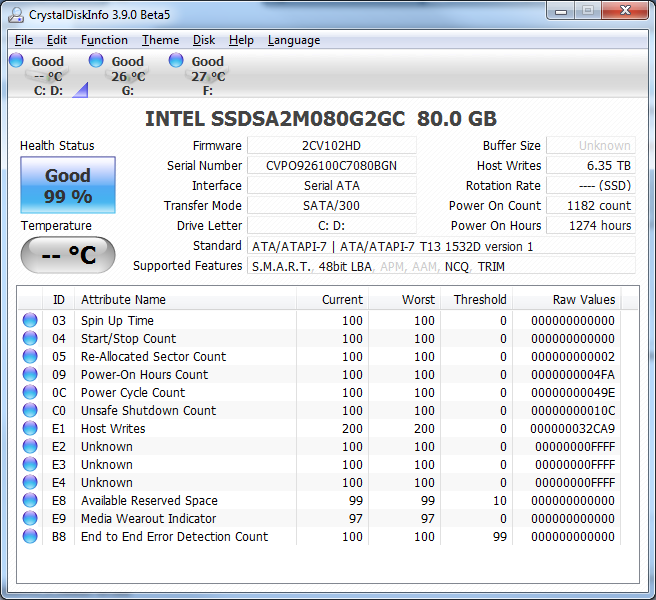Image resolution: width=656 pixels, height=600 pixels.
Task: Click the Buffer Size Unknown field
Action: [x=591, y=146]
